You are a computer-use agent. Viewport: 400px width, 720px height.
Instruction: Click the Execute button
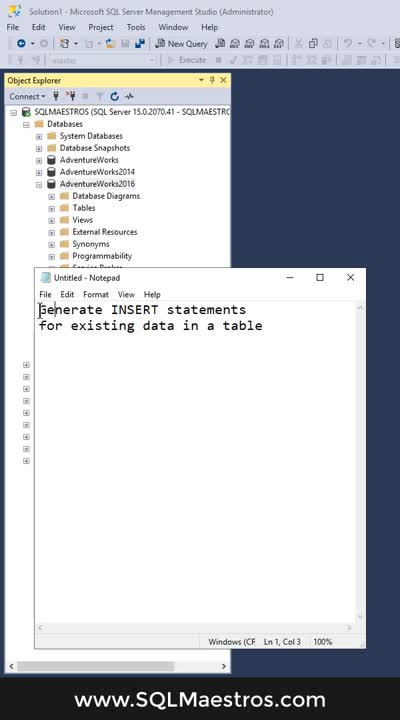[x=188, y=60]
